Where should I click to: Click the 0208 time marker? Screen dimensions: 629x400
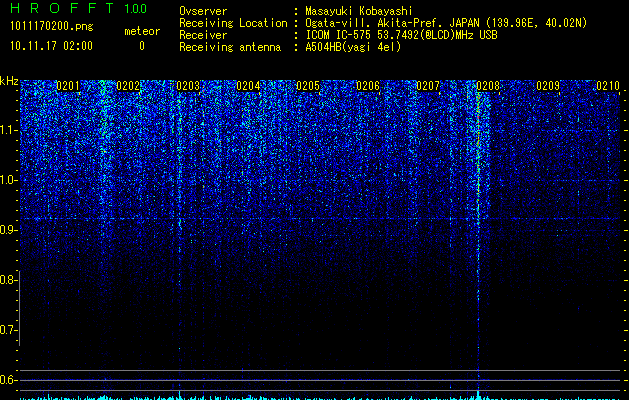(488, 86)
